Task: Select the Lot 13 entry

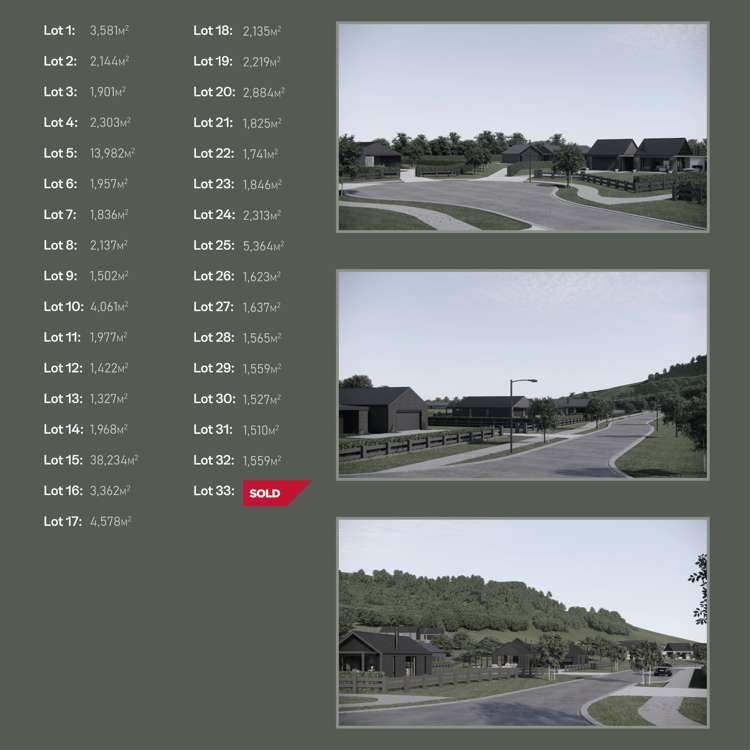Action: click(85, 399)
